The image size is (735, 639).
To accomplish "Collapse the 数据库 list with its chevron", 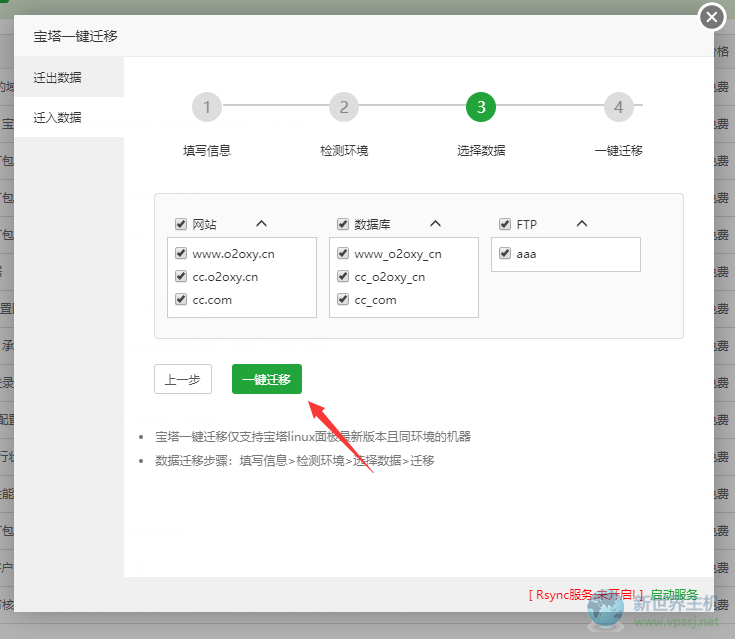I will tap(435, 224).
